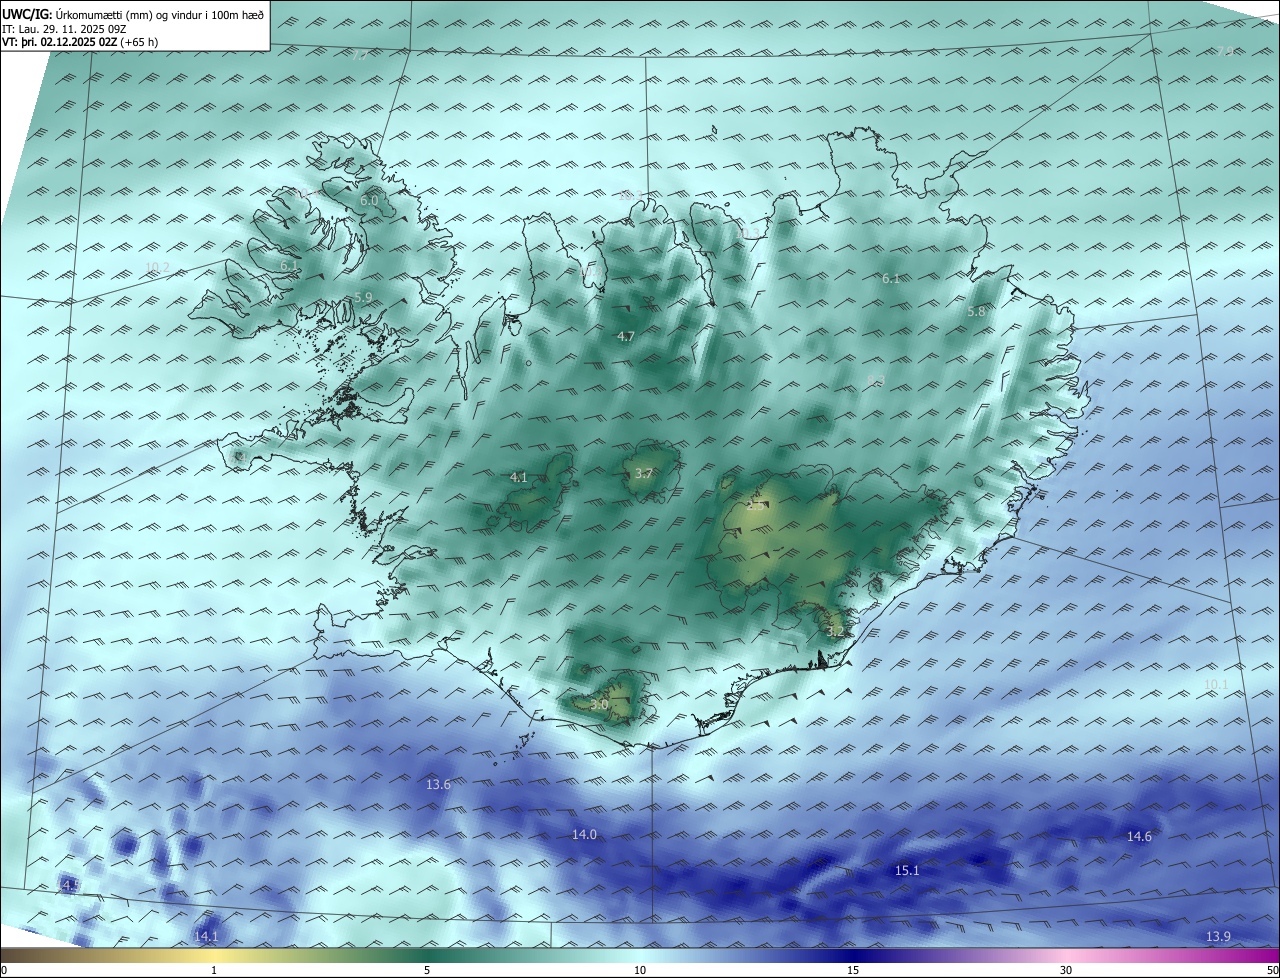This screenshot has height=978, width=1280.
Task: Click the 10.2 value over the western sea
Action: click(157, 267)
